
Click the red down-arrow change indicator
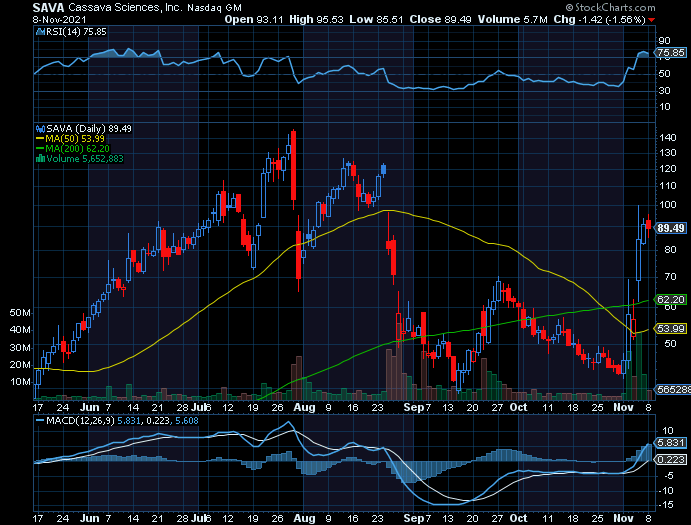pos(651,20)
